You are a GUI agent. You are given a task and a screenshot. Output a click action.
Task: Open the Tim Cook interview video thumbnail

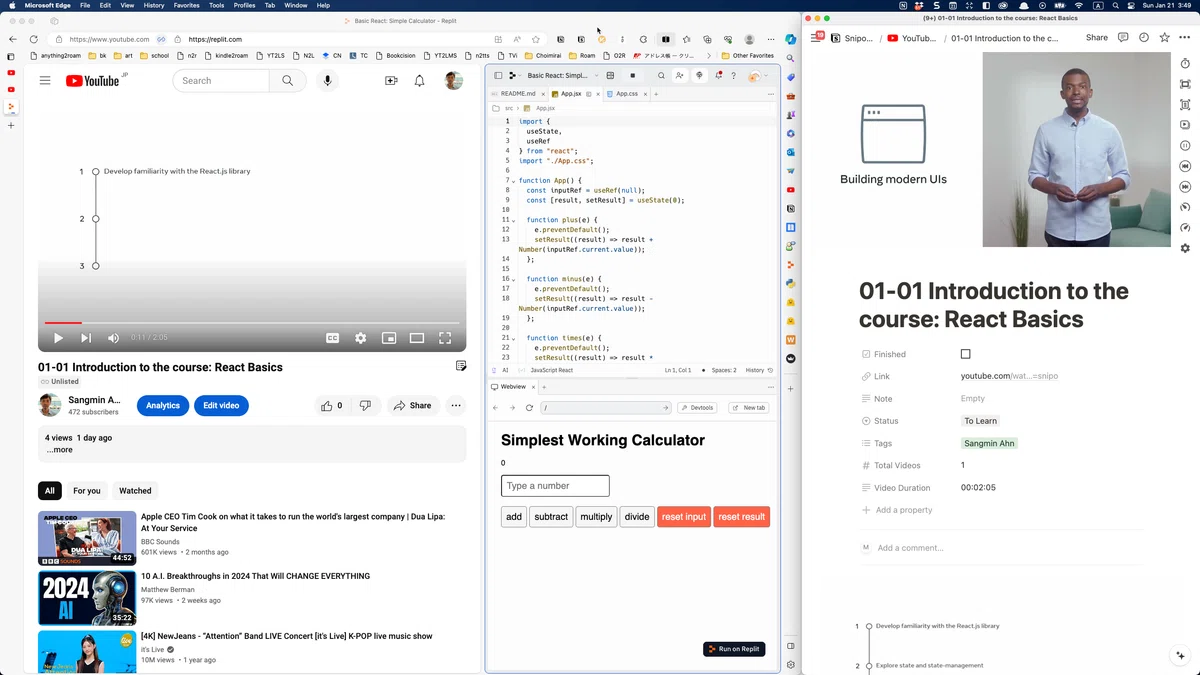coord(87,538)
